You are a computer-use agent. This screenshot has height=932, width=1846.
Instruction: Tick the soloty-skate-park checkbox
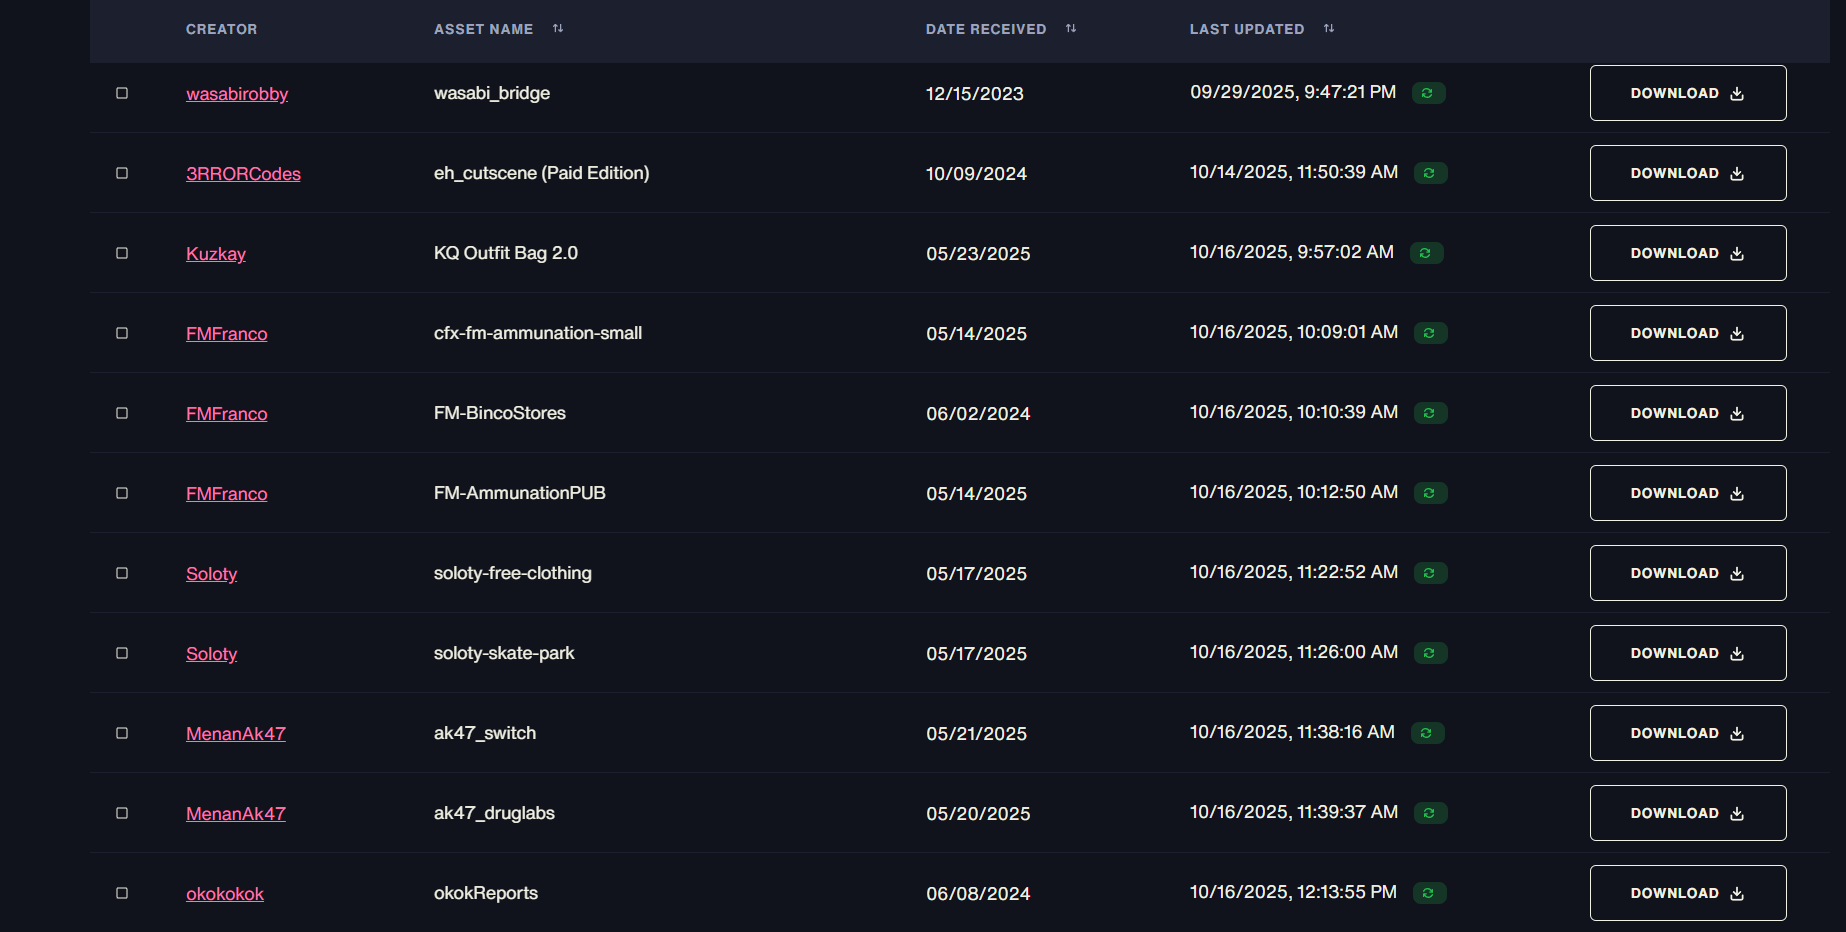(122, 653)
